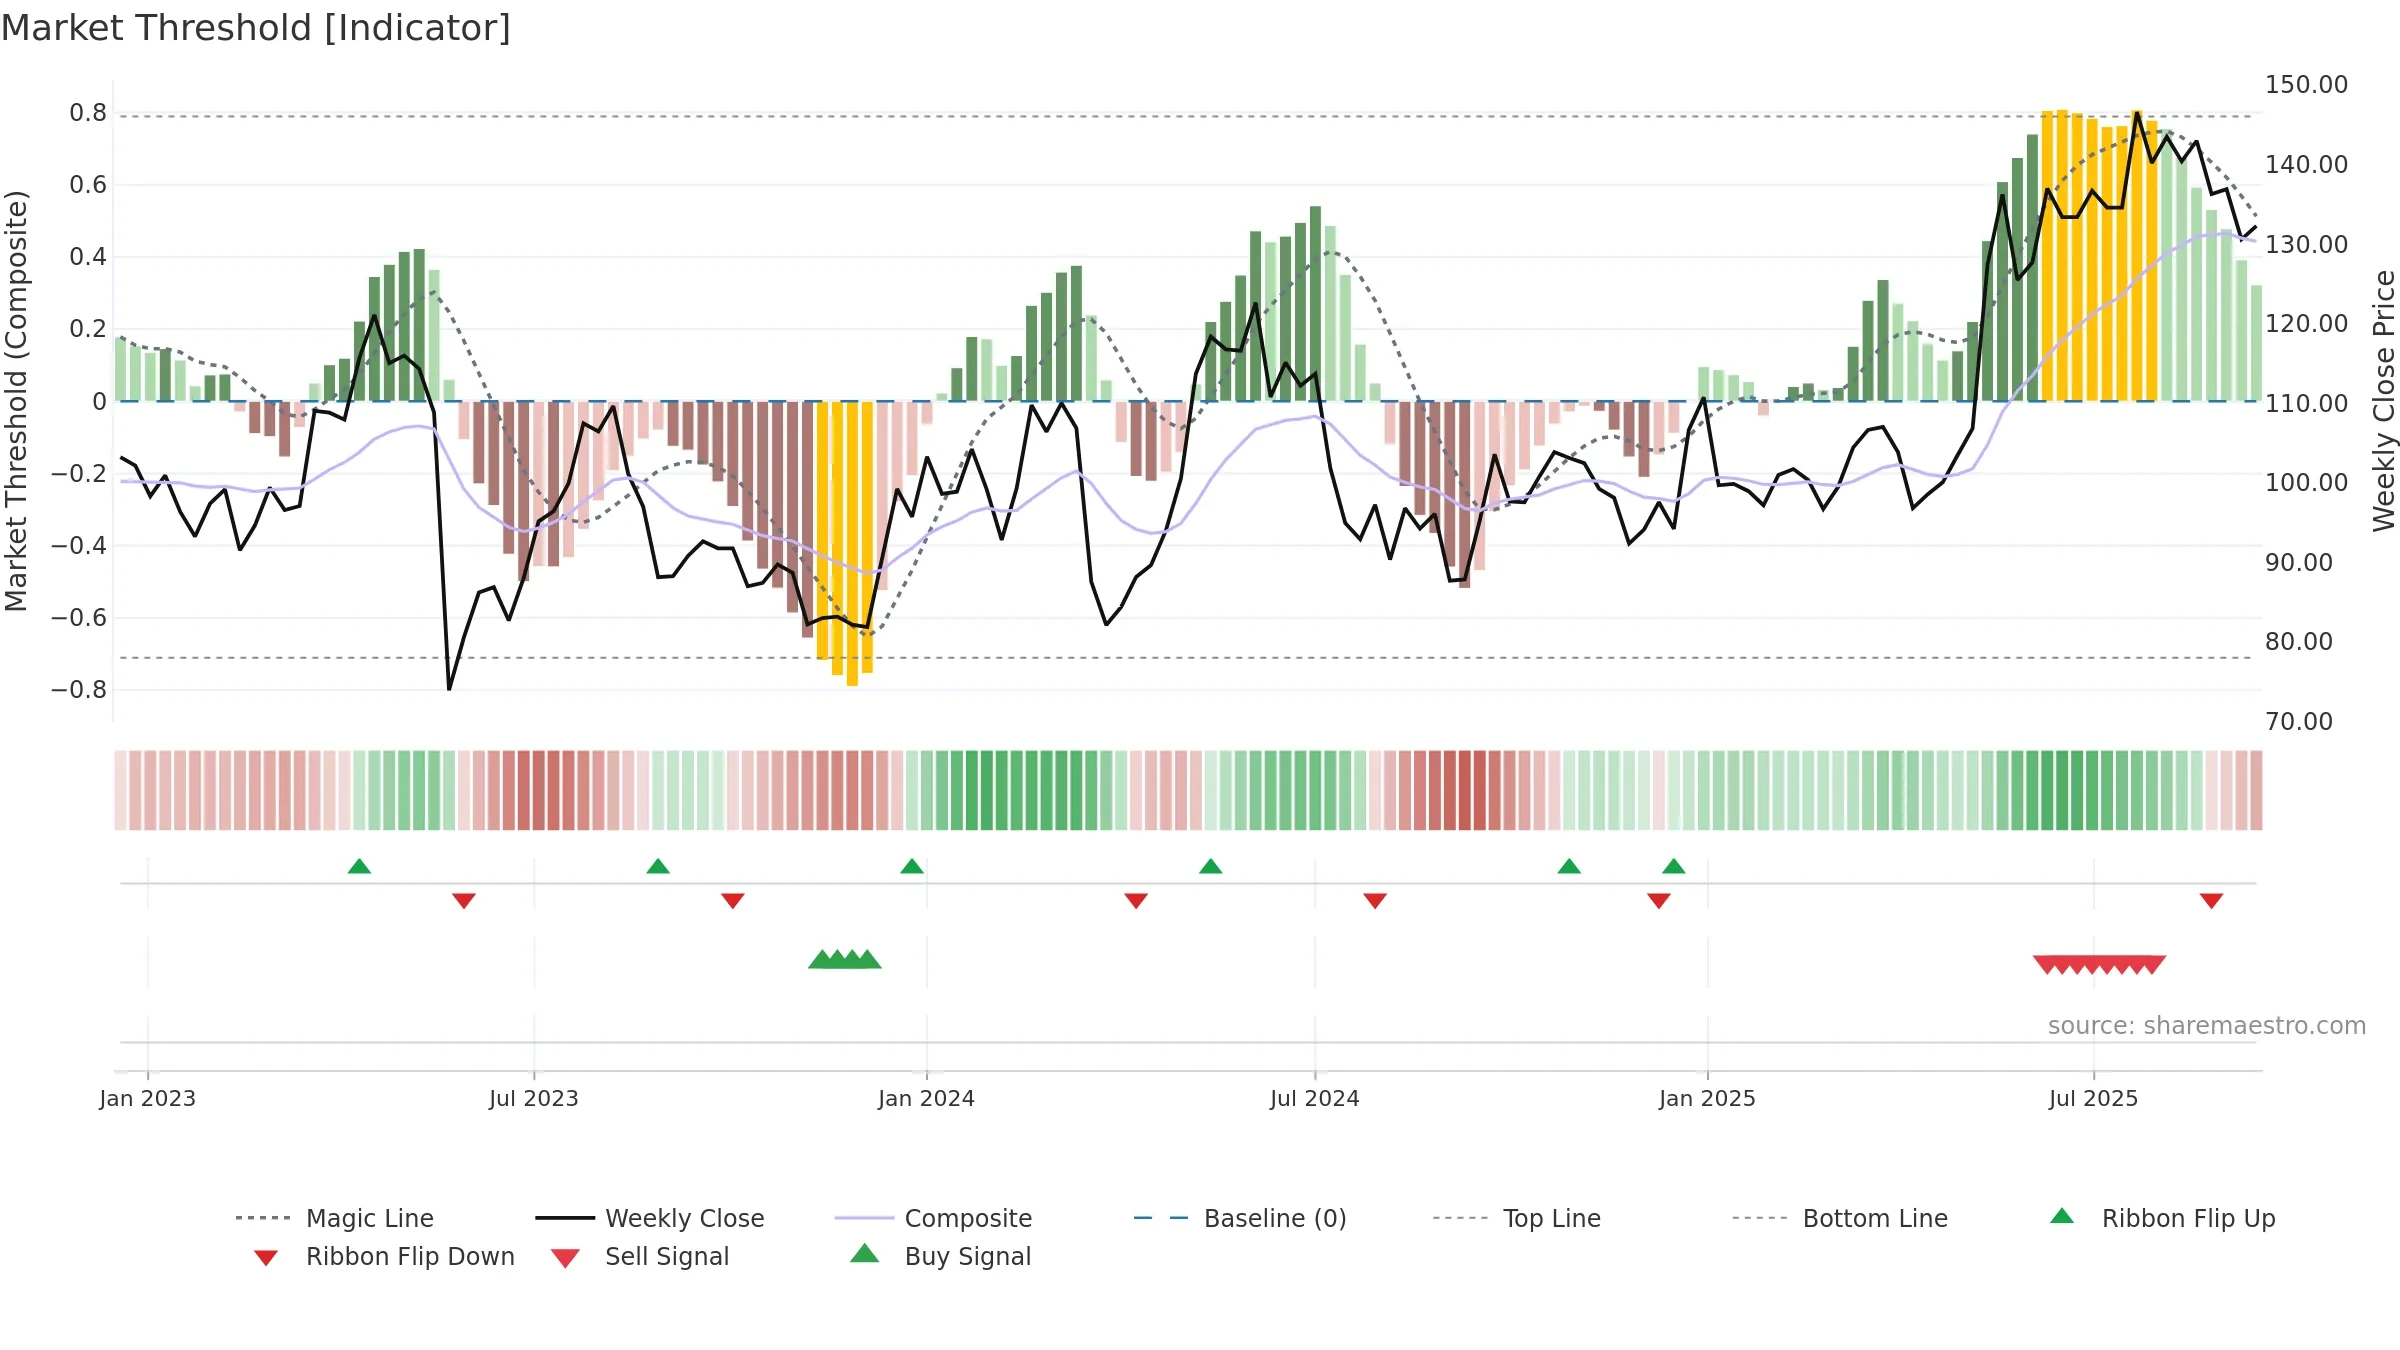Click the 150.00 price tick label
Screen dimensions: 2400x1350
pyautogui.click(x=2306, y=84)
